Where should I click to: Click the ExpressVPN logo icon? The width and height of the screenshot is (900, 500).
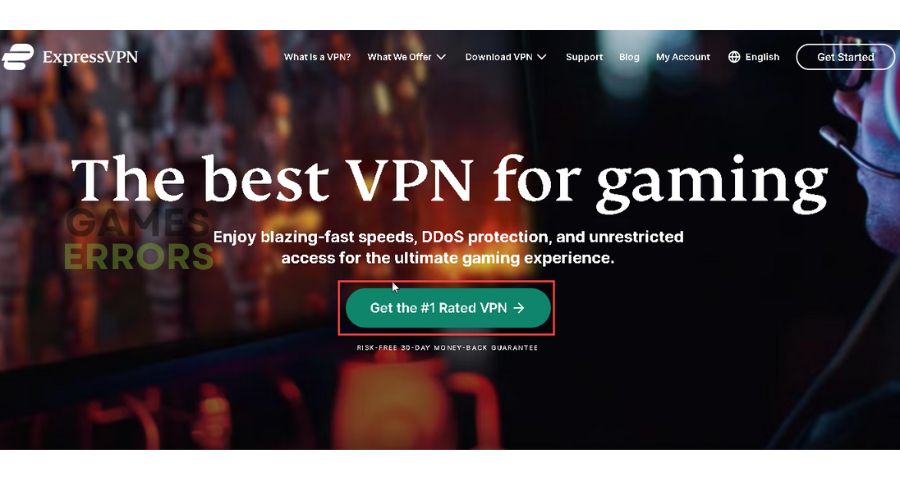[x=18, y=57]
